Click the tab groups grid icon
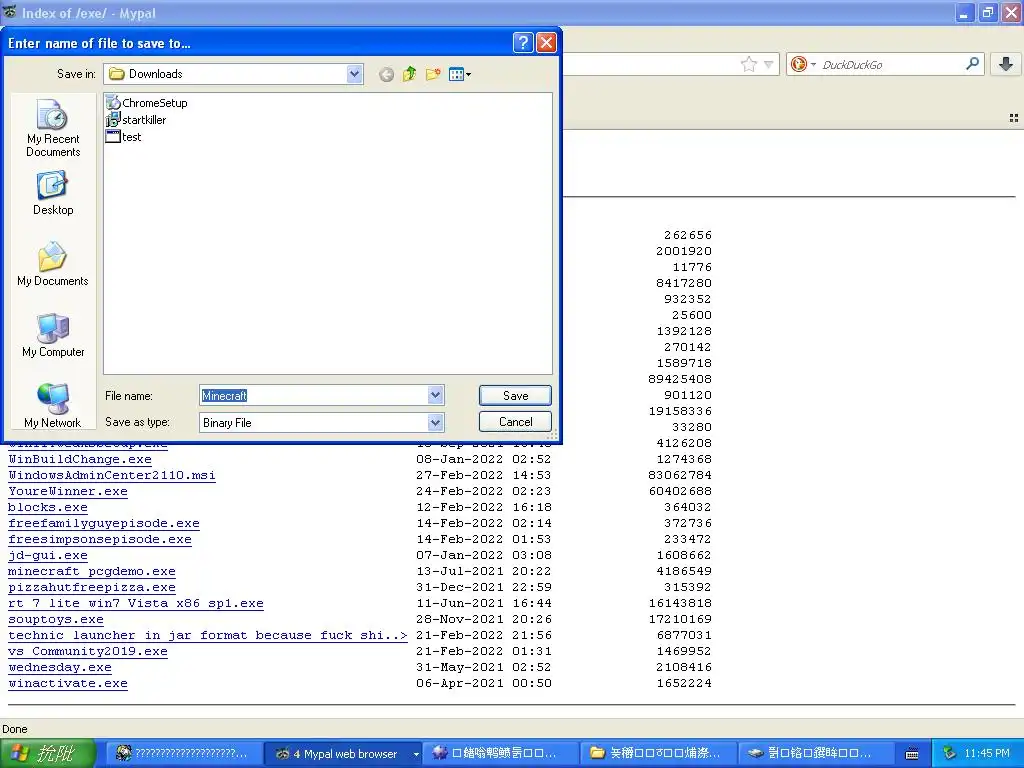 coord(1014,118)
